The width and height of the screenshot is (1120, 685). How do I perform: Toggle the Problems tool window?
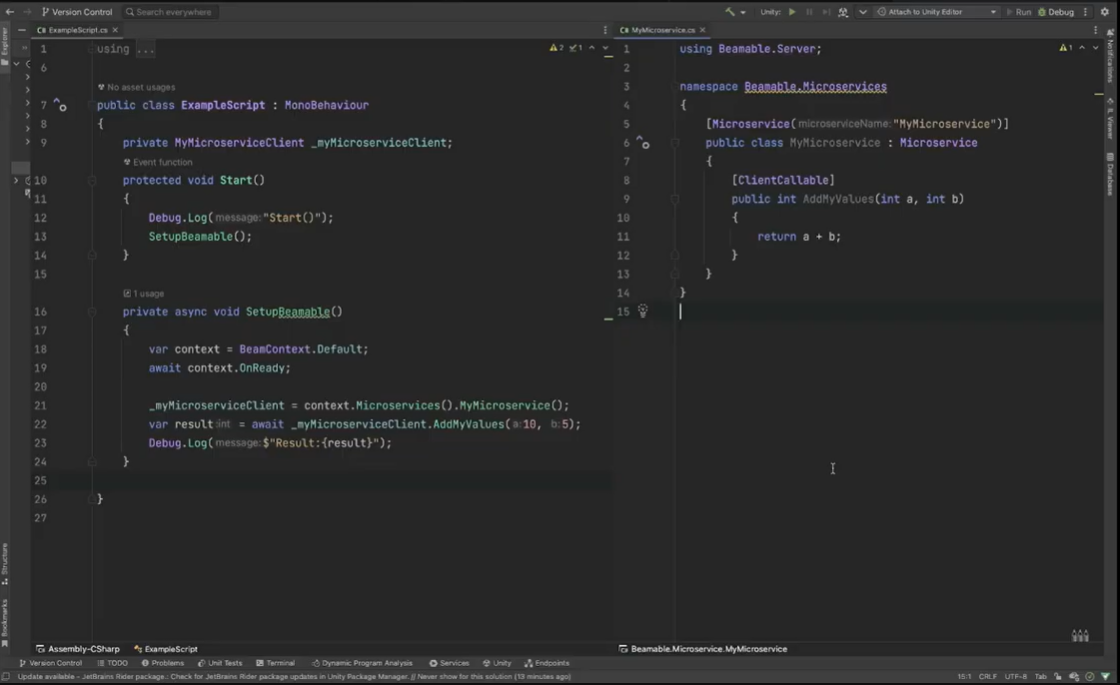point(163,663)
